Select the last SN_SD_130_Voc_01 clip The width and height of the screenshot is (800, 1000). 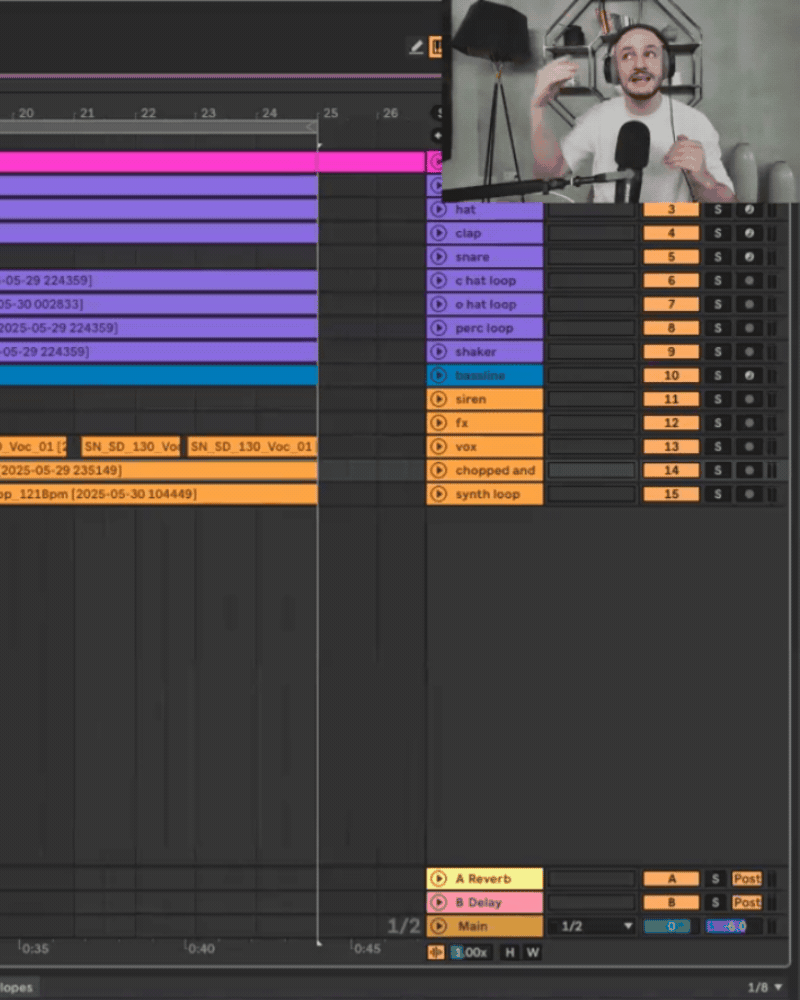[252, 446]
